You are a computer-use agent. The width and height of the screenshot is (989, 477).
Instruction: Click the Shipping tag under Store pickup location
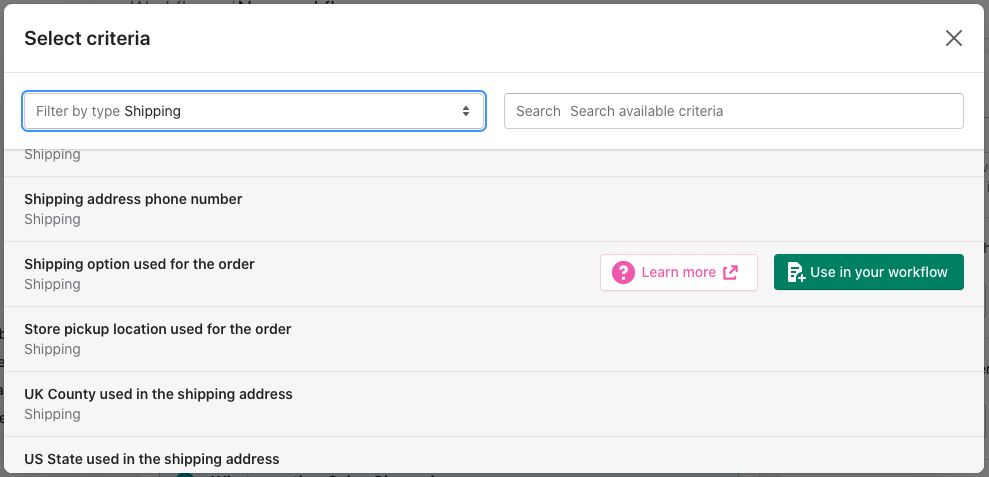[x=52, y=349]
